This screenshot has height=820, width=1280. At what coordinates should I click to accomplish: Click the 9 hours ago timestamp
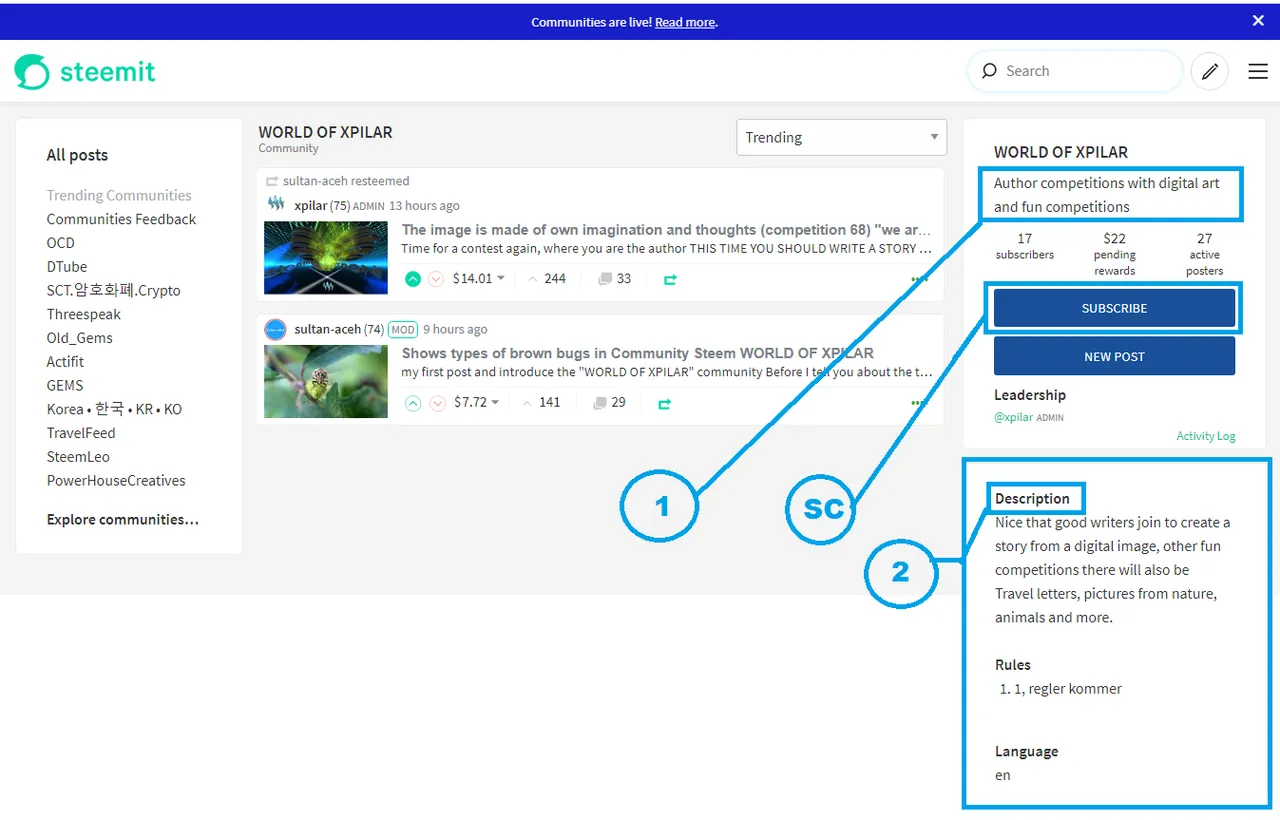coord(455,330)
